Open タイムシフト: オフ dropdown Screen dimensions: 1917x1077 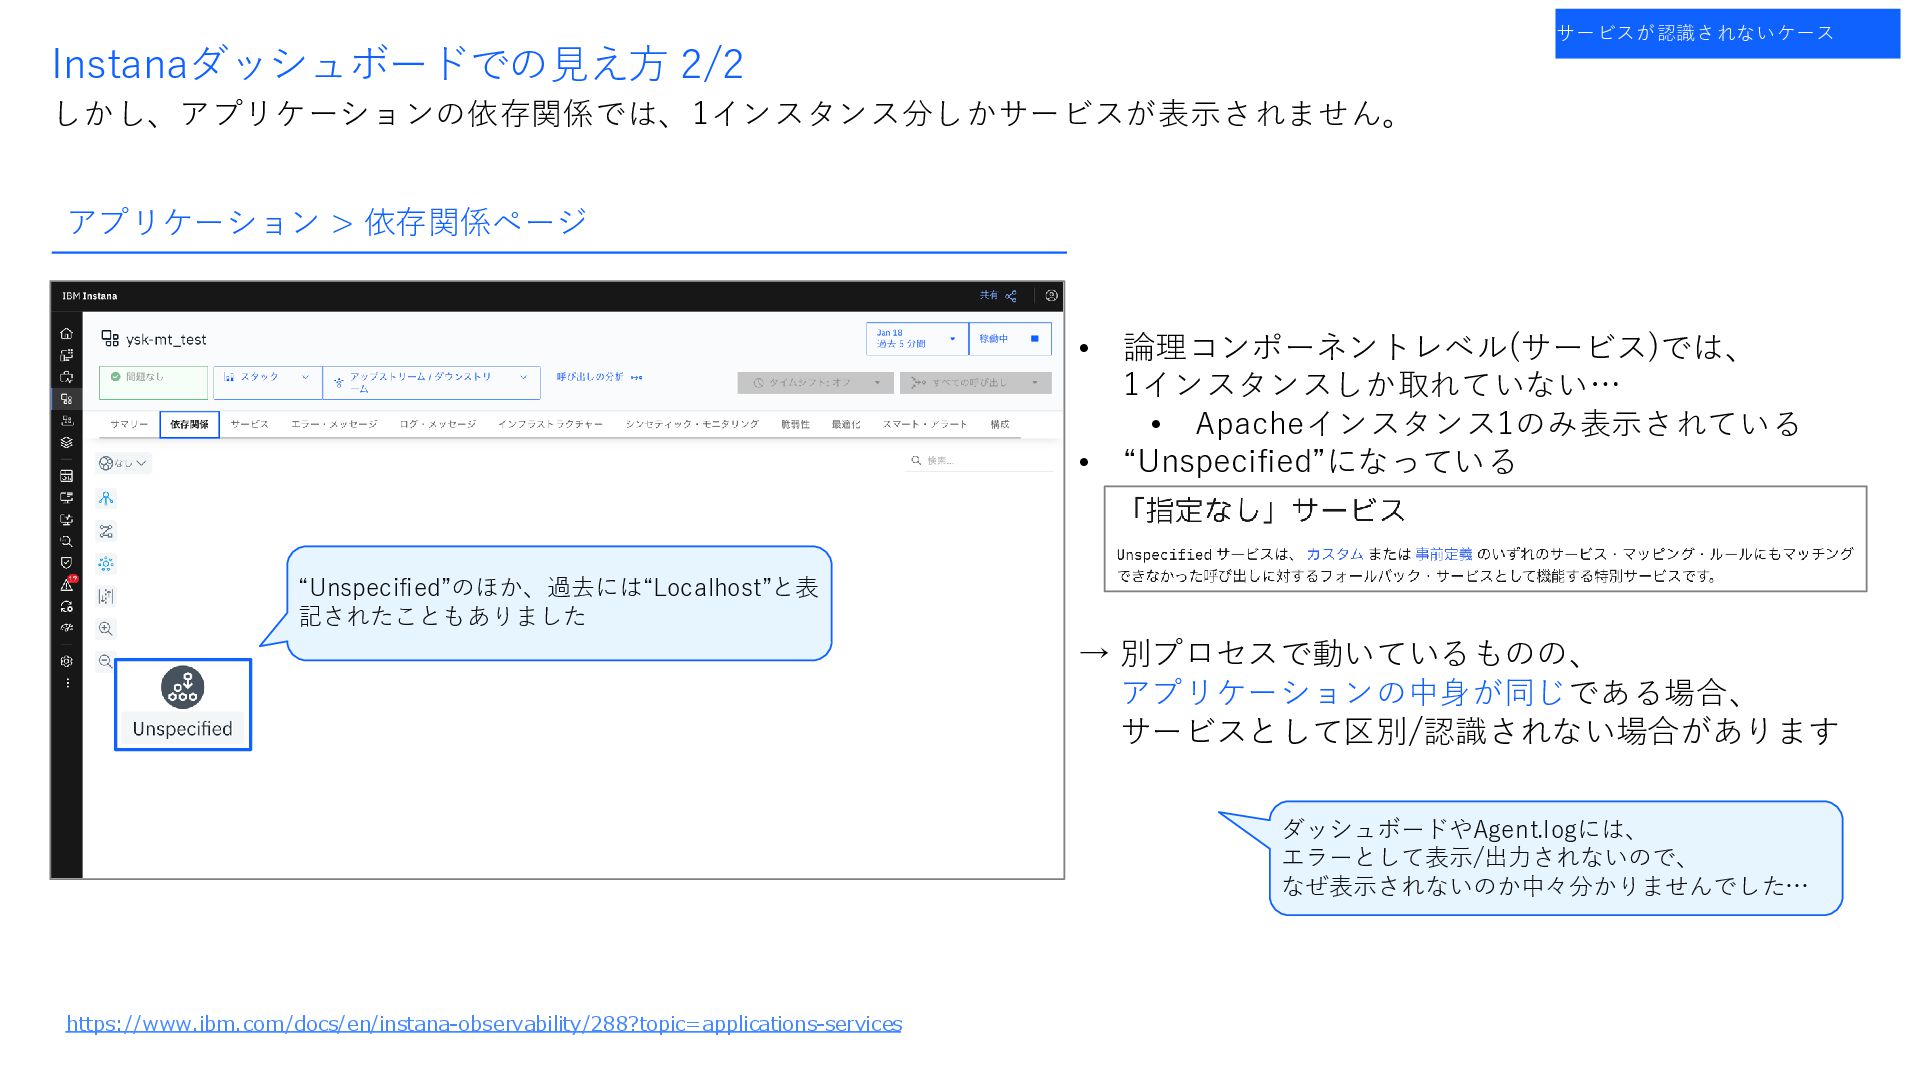tap(815, 383)
